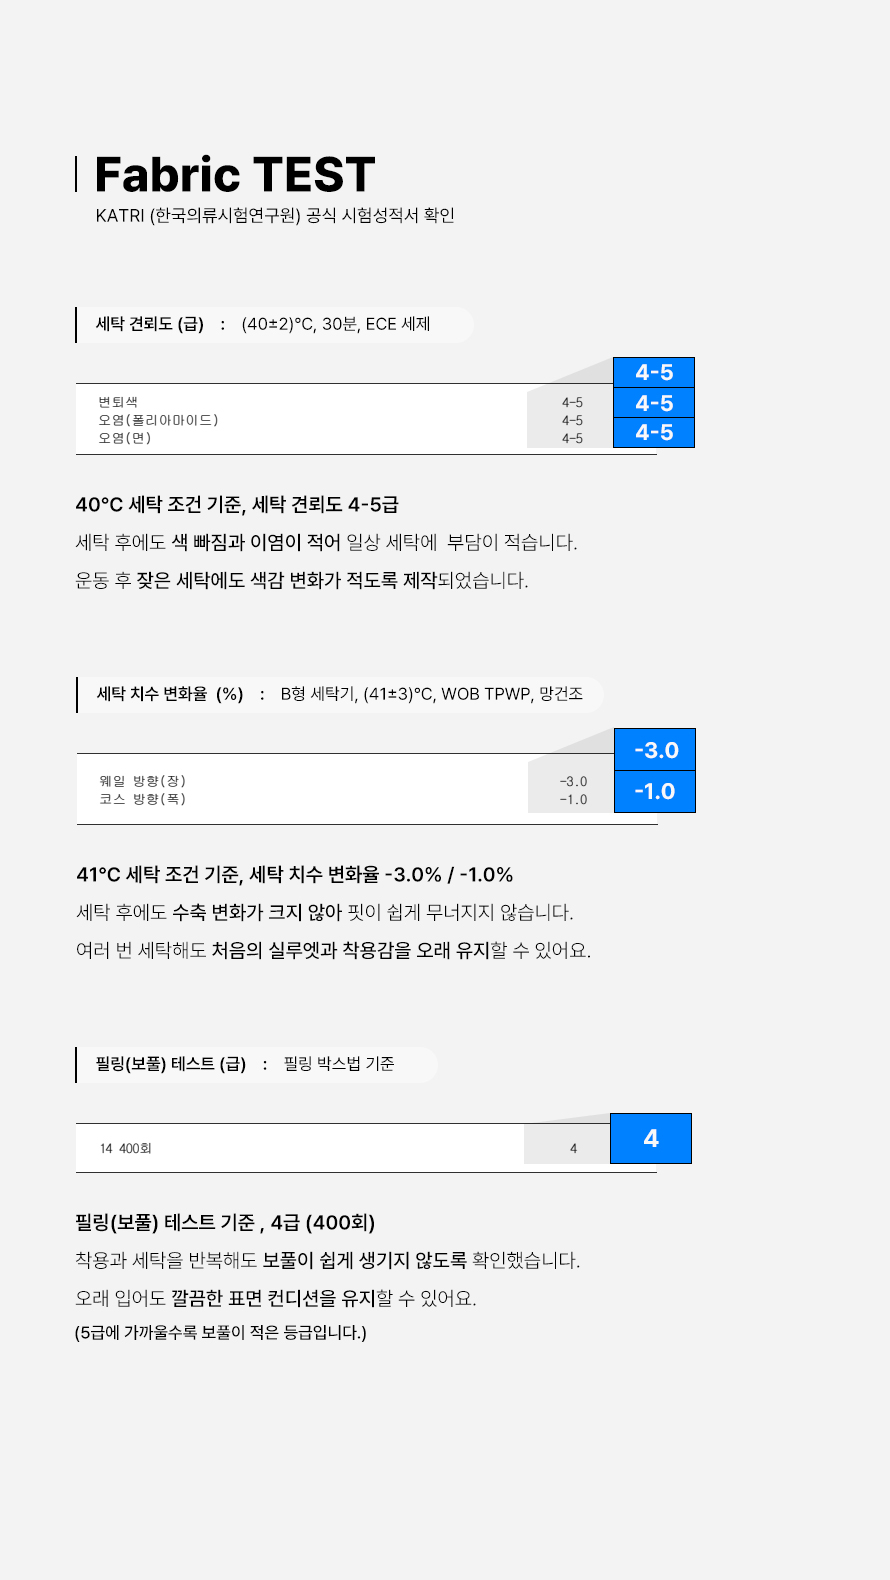This screenshot has height=1580, width=890.
Task: Select the 필링(보풀) 테스트 (급) label
Action: tap(171, 1064)
